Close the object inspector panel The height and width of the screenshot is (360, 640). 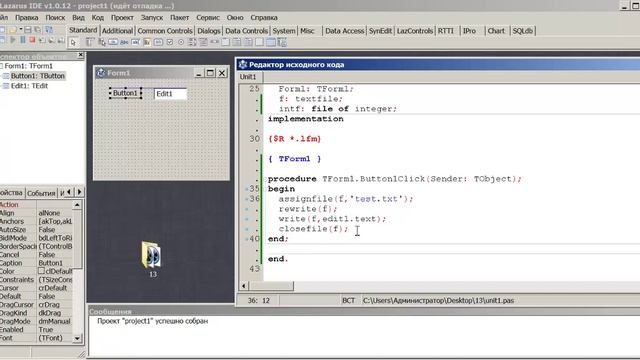point(80,55)
